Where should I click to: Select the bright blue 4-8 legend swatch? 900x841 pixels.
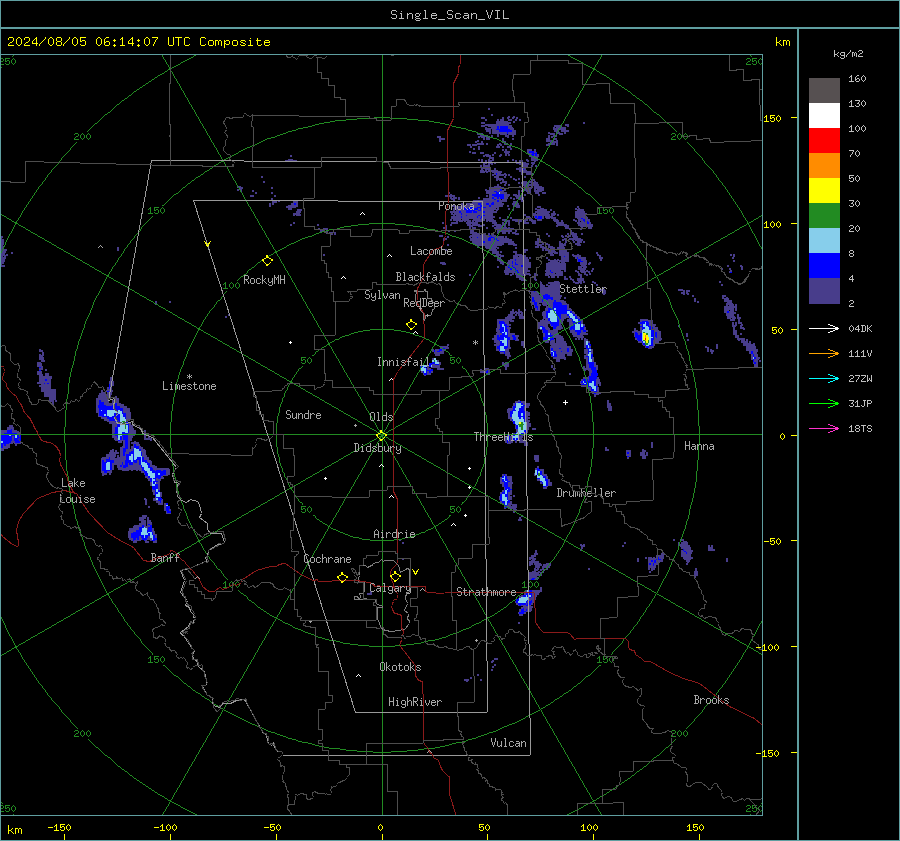coord(824,266)
